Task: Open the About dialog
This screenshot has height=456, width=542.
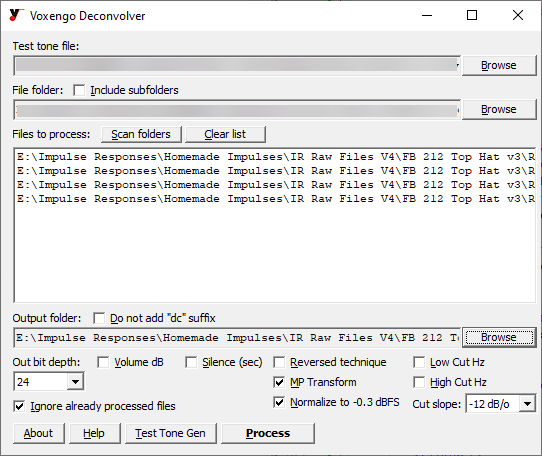Action: click(38, 433)
